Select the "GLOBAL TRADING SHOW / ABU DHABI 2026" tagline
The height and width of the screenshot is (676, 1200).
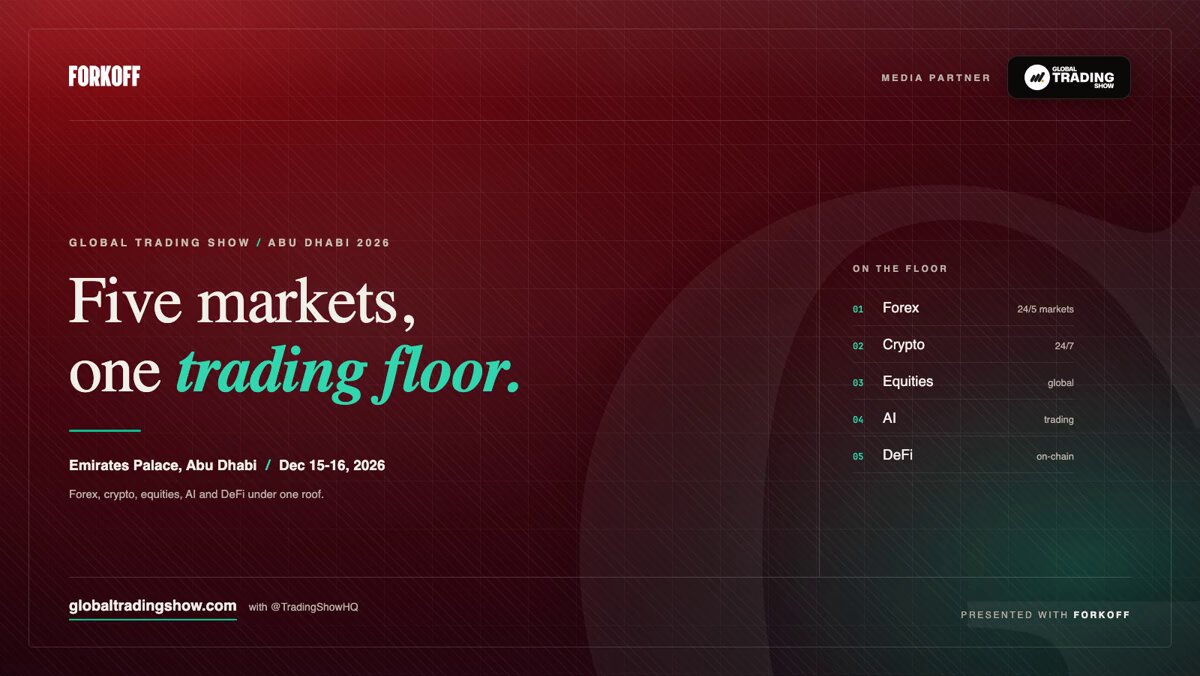point(229,243)
